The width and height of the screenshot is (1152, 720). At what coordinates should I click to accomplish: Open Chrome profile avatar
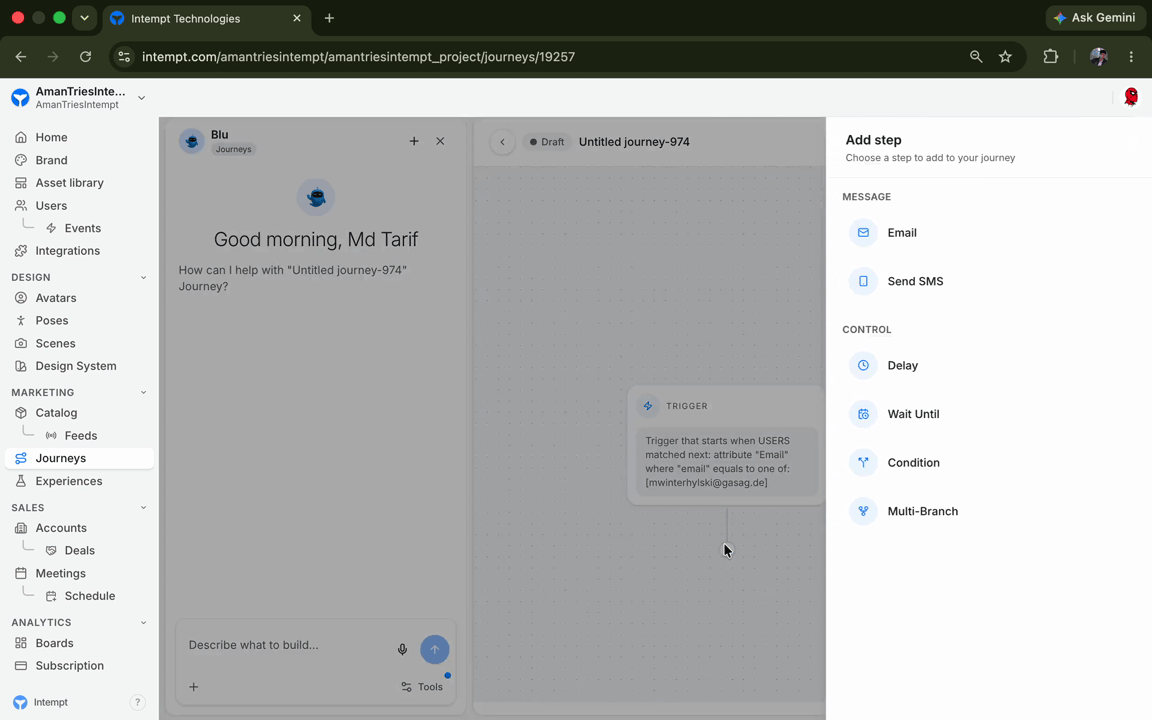point(1098,57)
